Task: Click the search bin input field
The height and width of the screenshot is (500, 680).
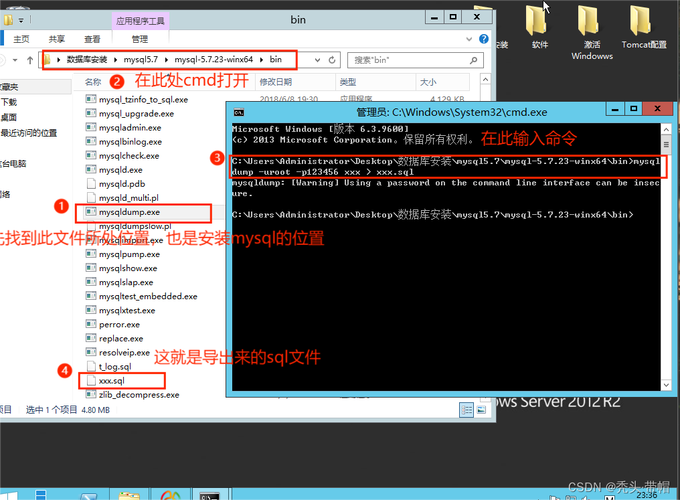Action: click(410, 60)
